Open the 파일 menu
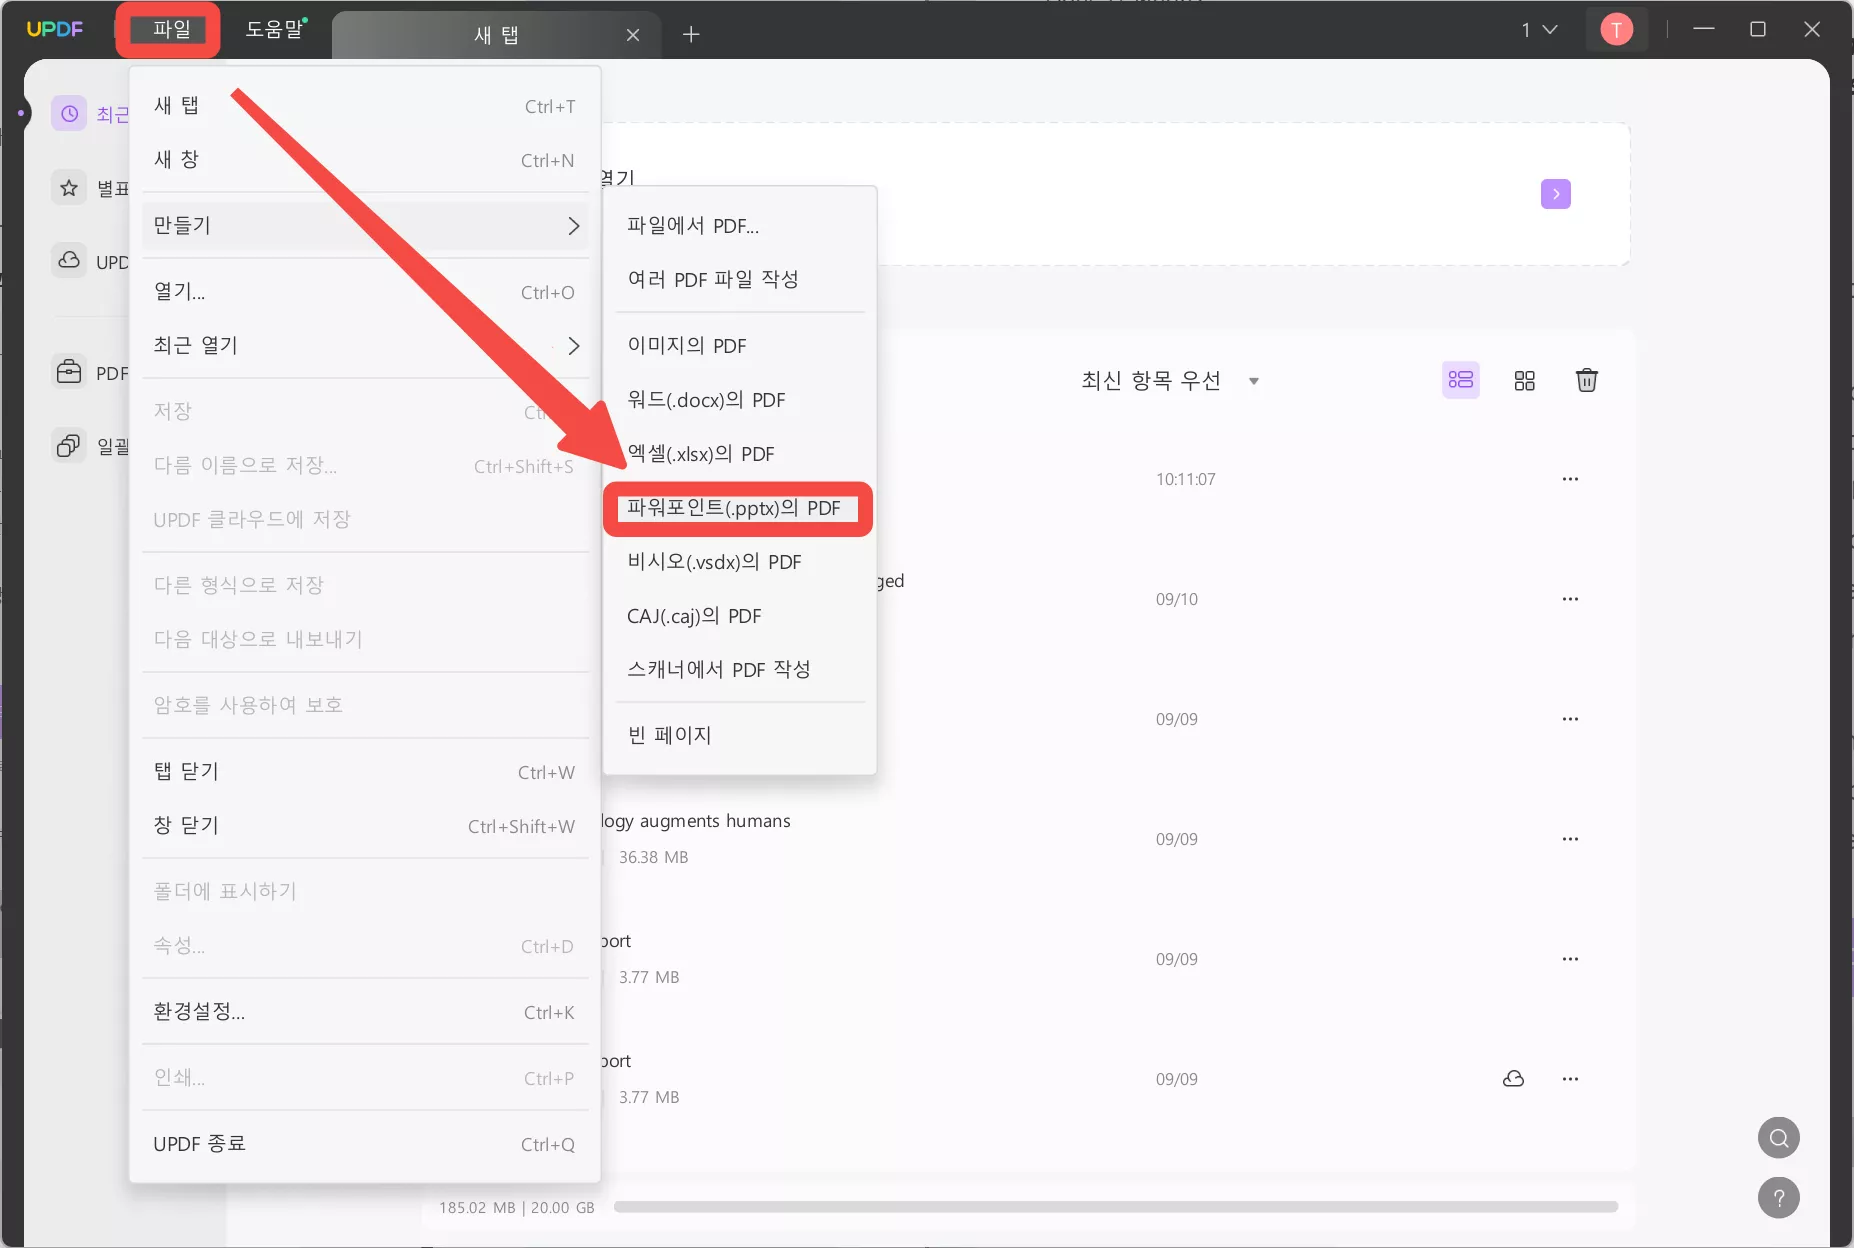This screenshot has height=1248, width=1854. [171, 29]
